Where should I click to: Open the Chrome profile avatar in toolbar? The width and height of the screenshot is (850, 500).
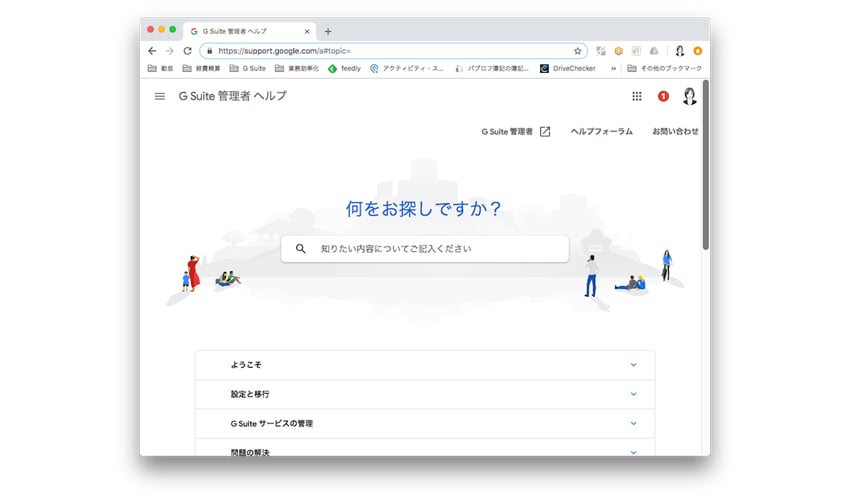[x=679, y=51]
